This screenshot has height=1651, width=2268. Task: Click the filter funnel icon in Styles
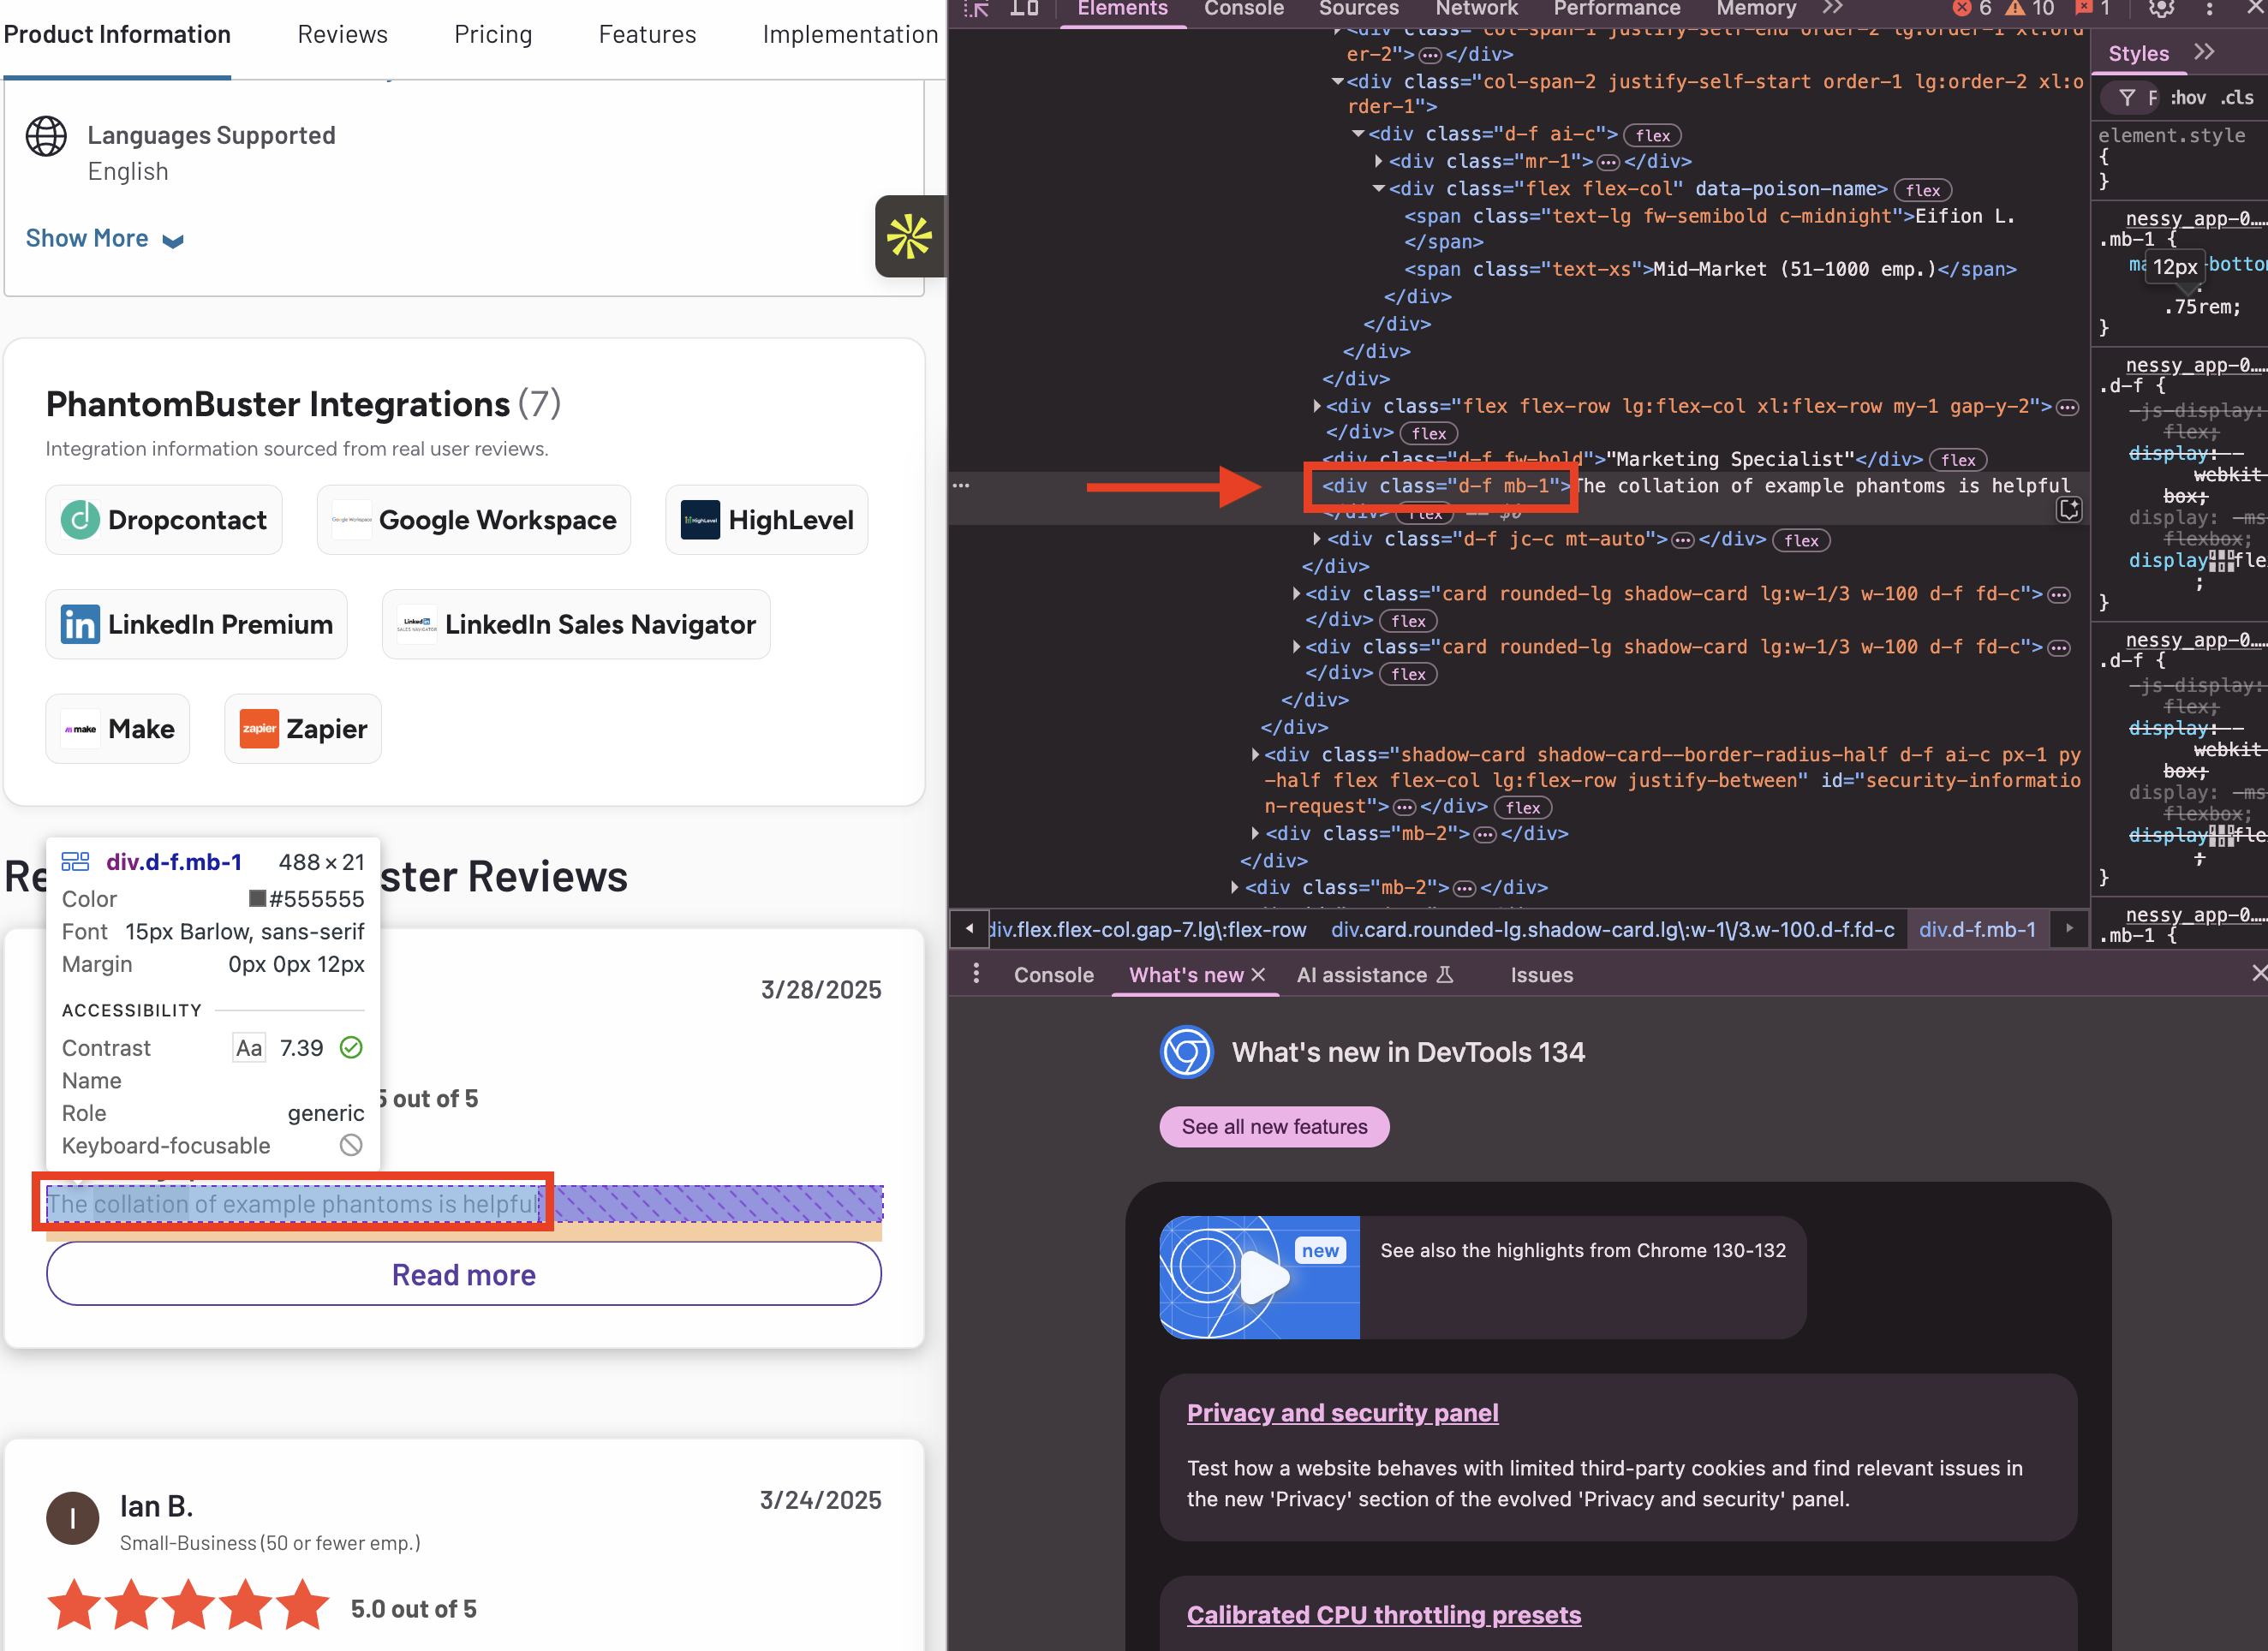[2127, 98]
